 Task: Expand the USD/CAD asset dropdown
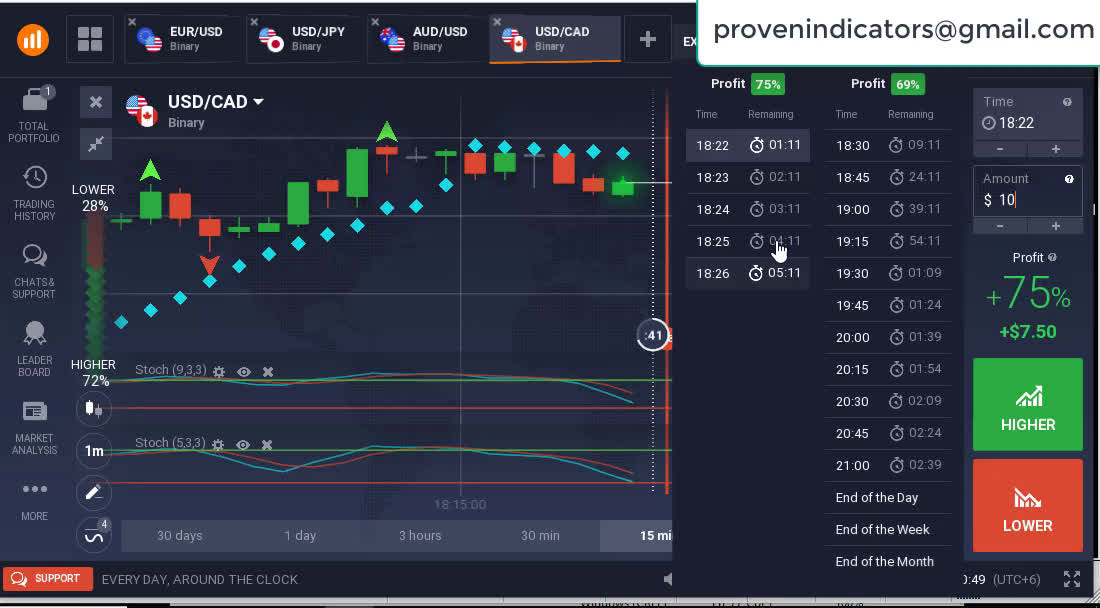tap(258, 102)
